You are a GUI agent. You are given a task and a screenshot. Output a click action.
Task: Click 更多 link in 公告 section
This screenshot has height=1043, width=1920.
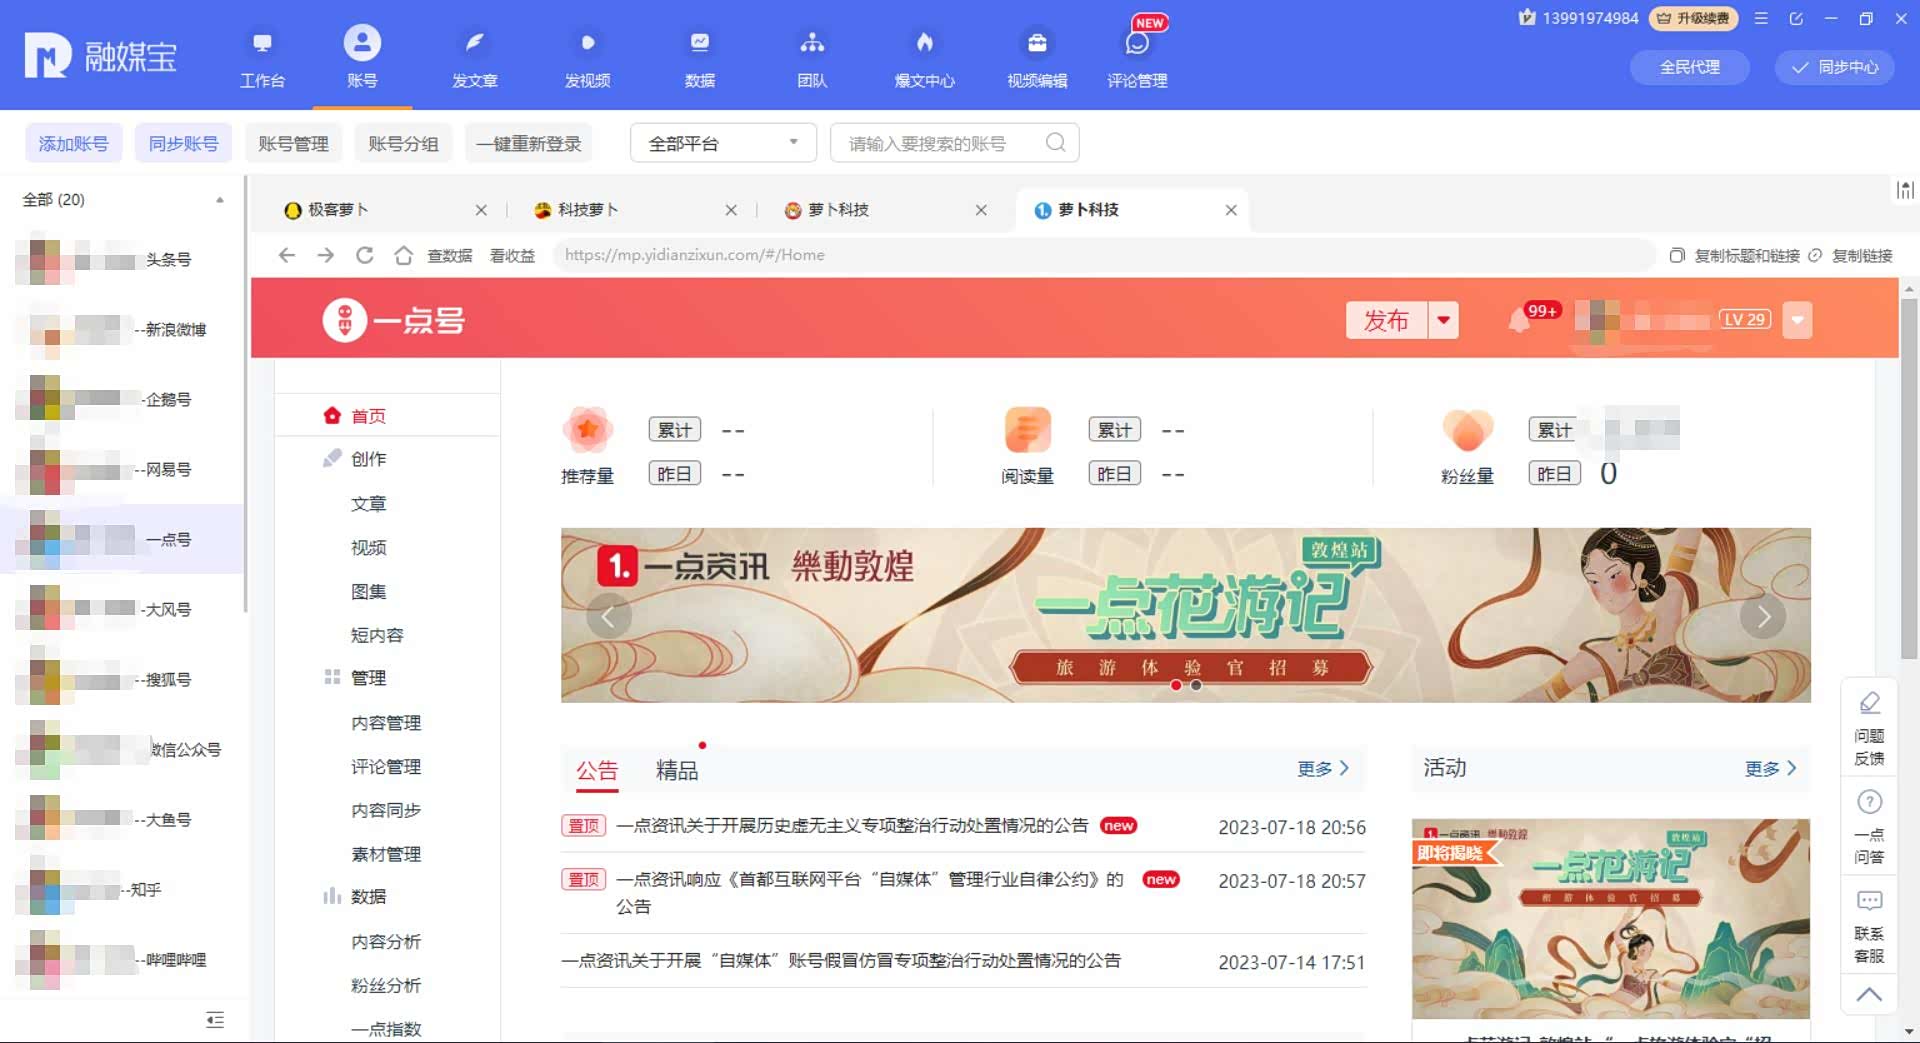point(1323,768)
